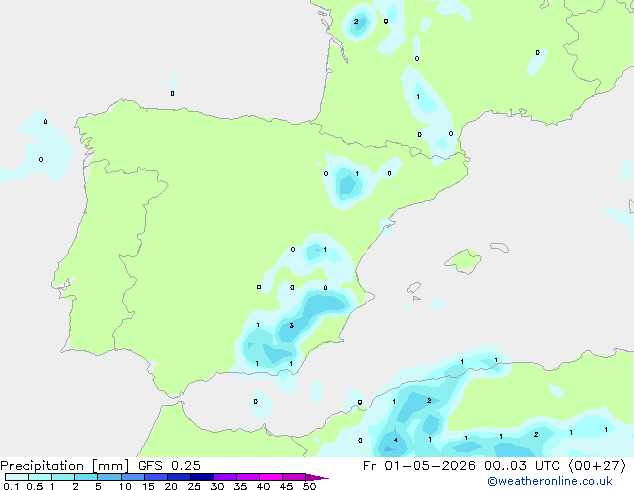Click the '25' legend scale label
Viewport: 634px width, 490px height.
point(194,486)
